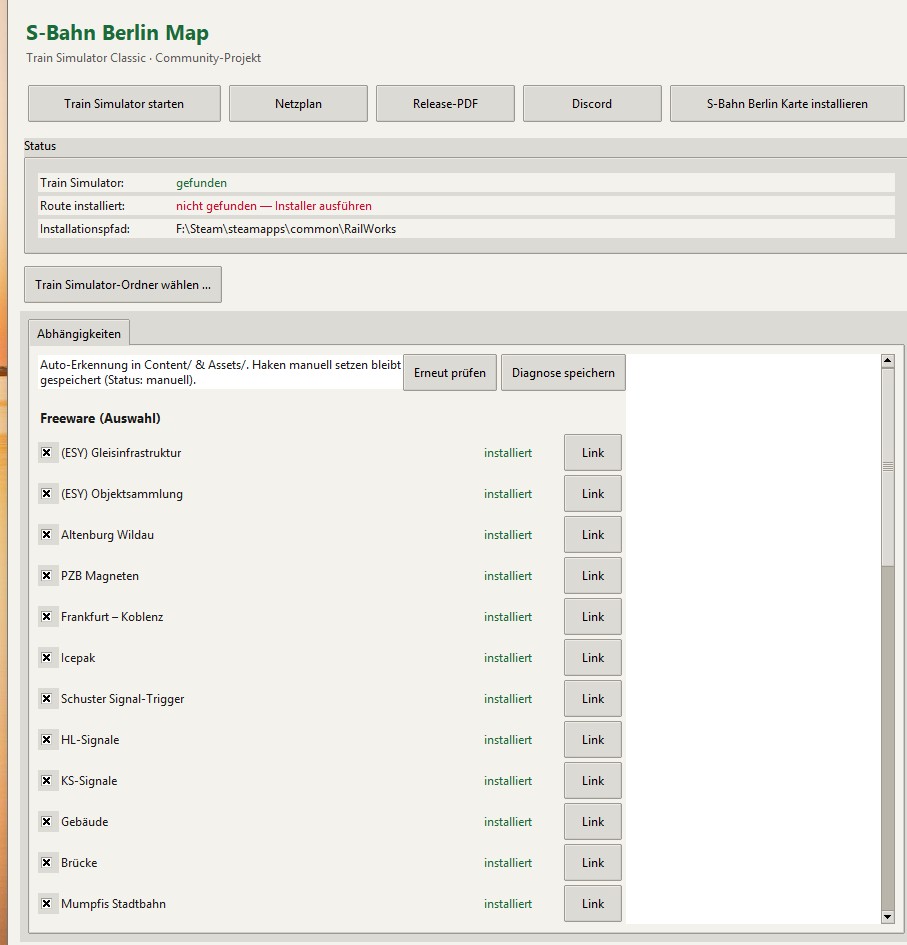Toggle (ESY) Objektsammlung checkbox
Viewport: 907px width, 945px height.
46,494
